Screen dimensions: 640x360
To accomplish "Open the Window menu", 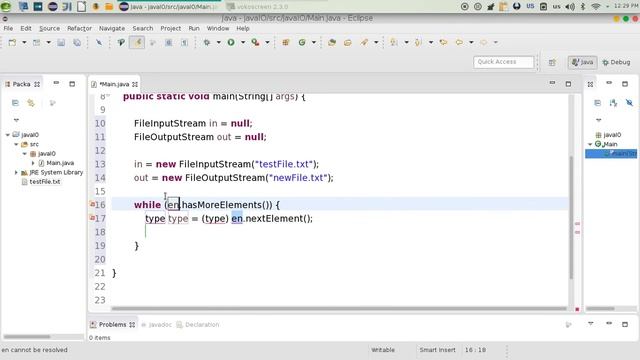I will click(218, 29).
